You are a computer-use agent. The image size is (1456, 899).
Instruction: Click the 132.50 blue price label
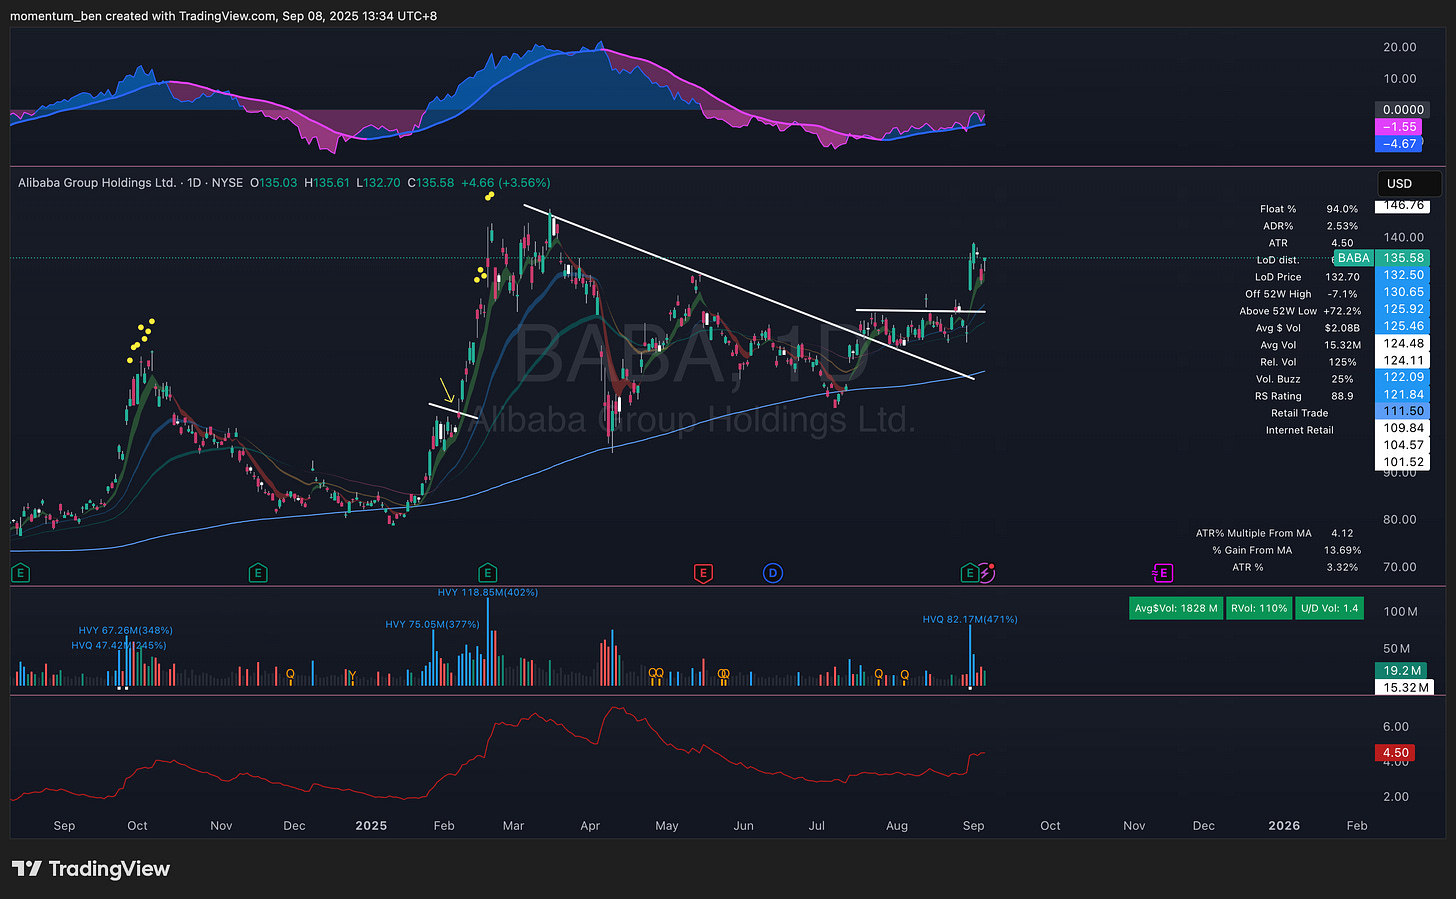click(1403, 275)
